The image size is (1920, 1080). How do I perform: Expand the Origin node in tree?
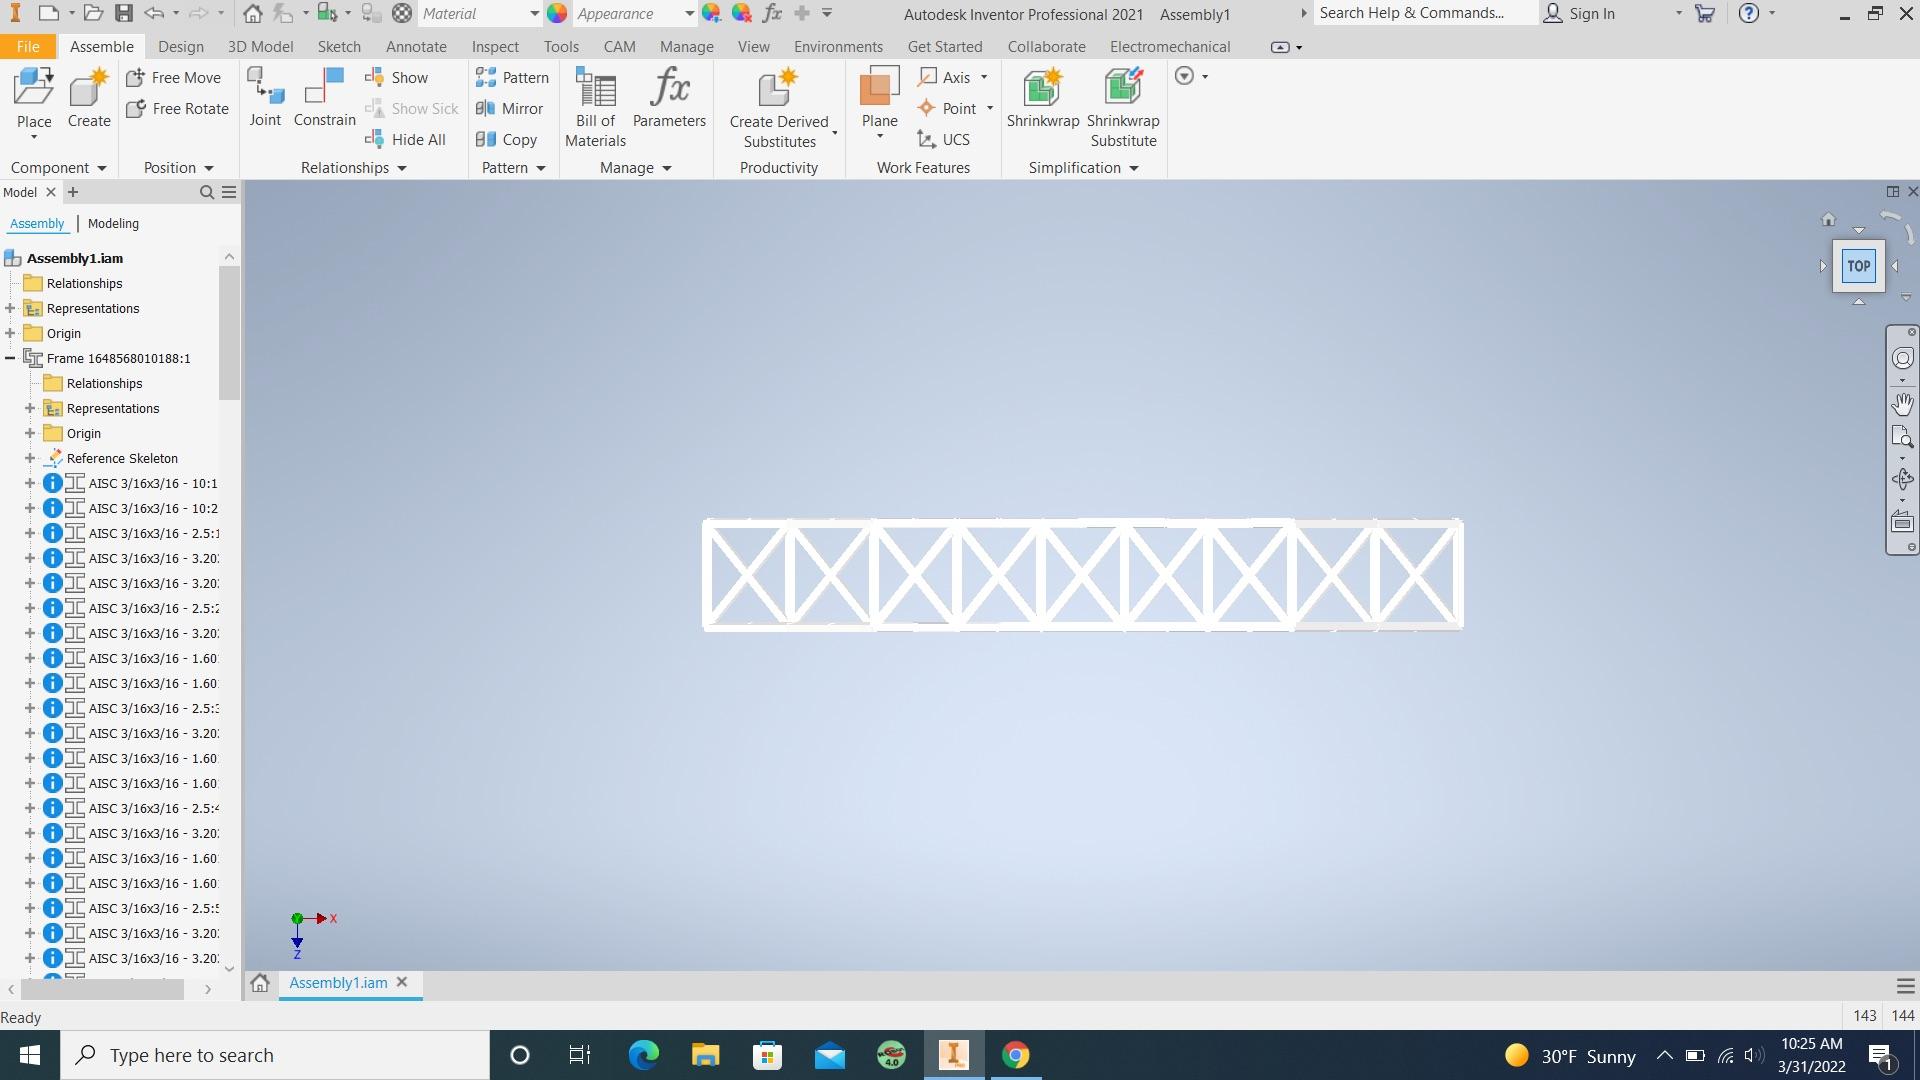click(11, 332)
